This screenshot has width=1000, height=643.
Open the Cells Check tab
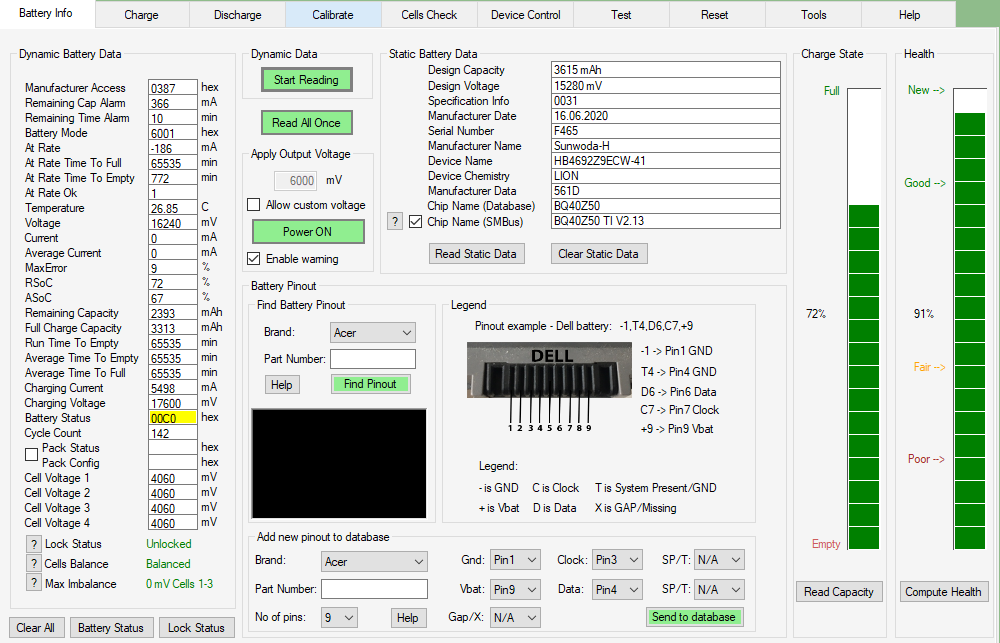(429, 15)
